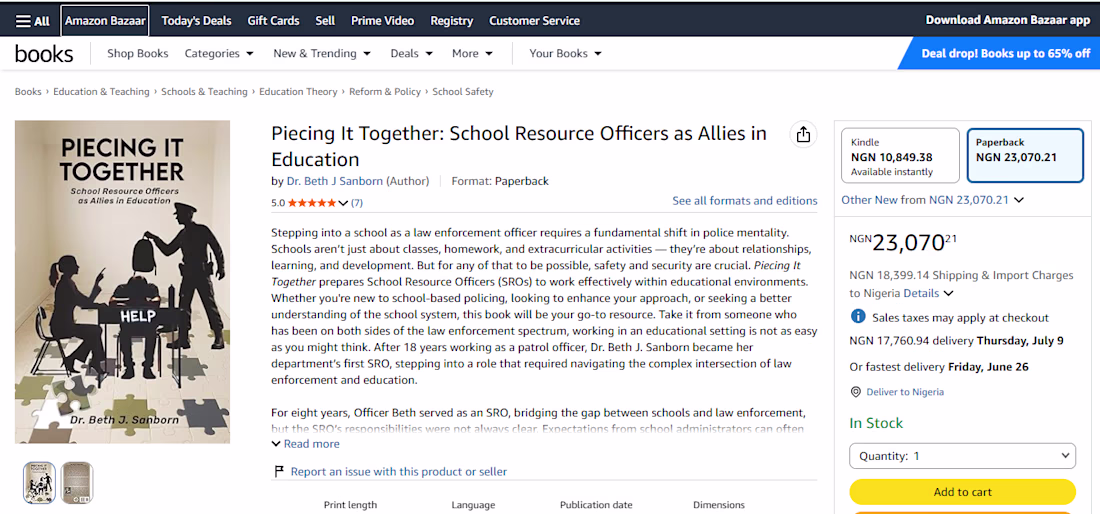Click the Print length label
Screen dimensions: 1100x514
pyautogui.click(x=350, y=505)
